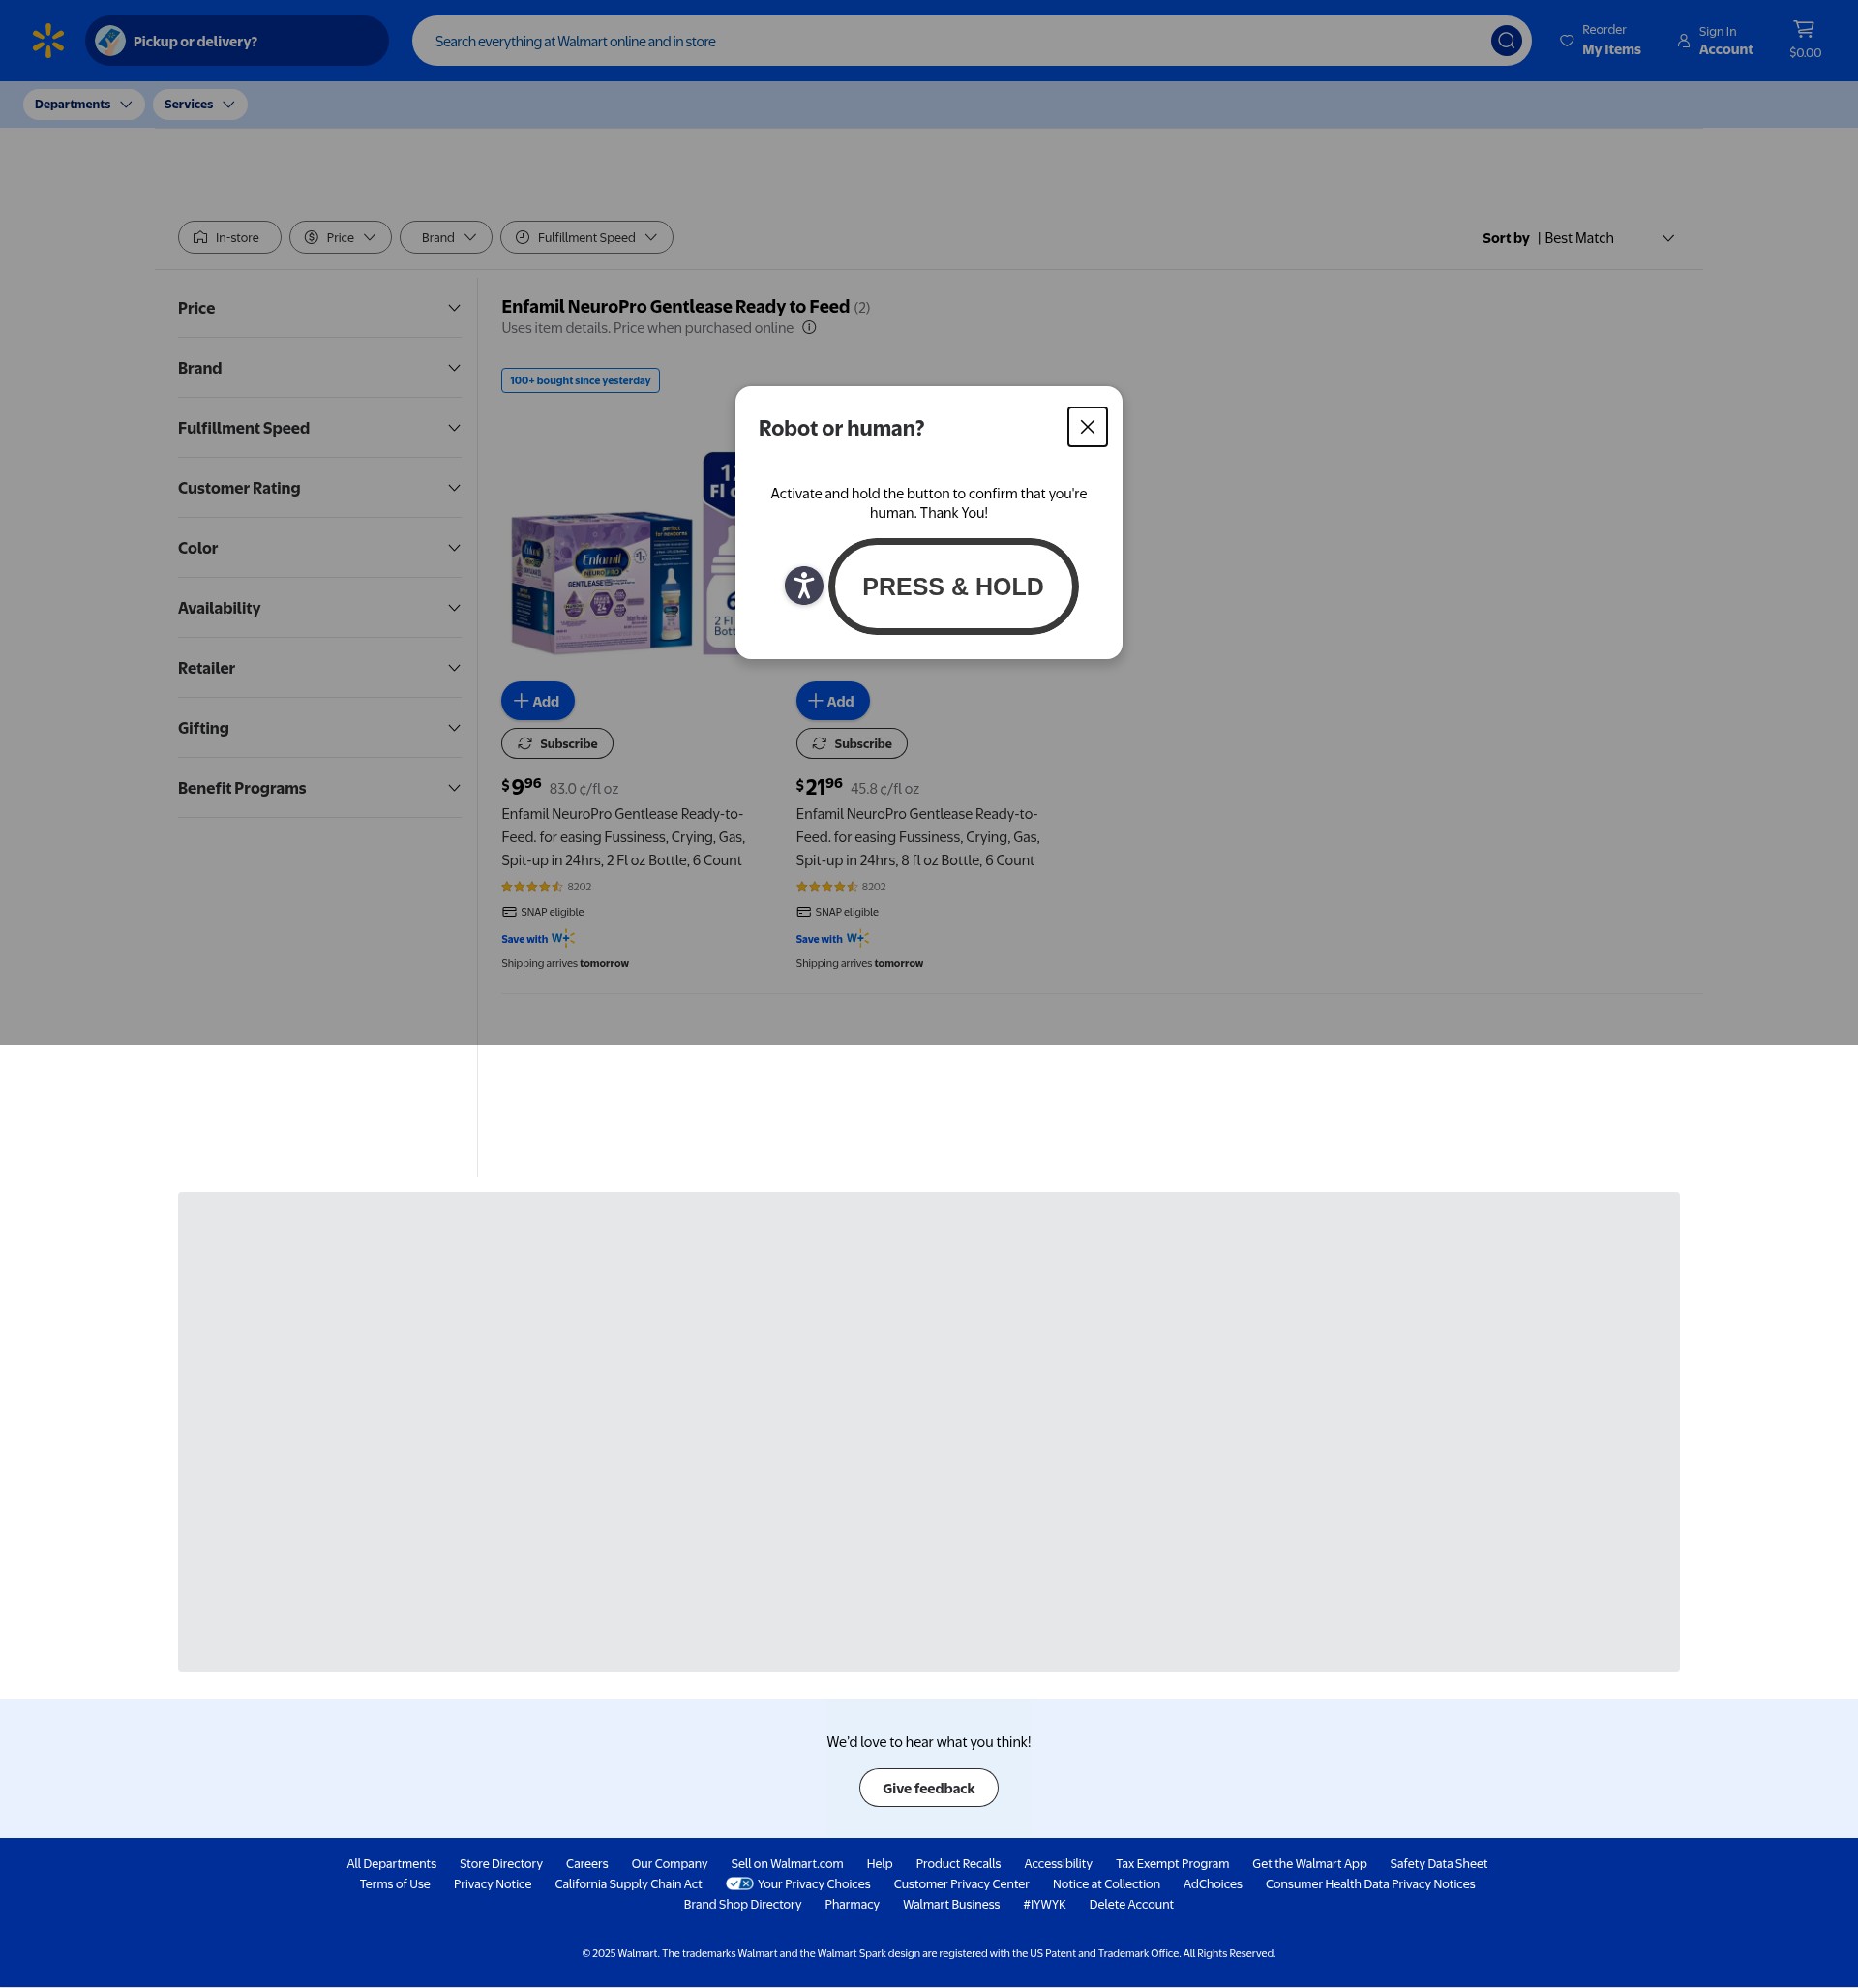The width and height of the screenshot is (1858, 1988).
Task: Open the Terms of Use link
Action: pos(395,1884)
